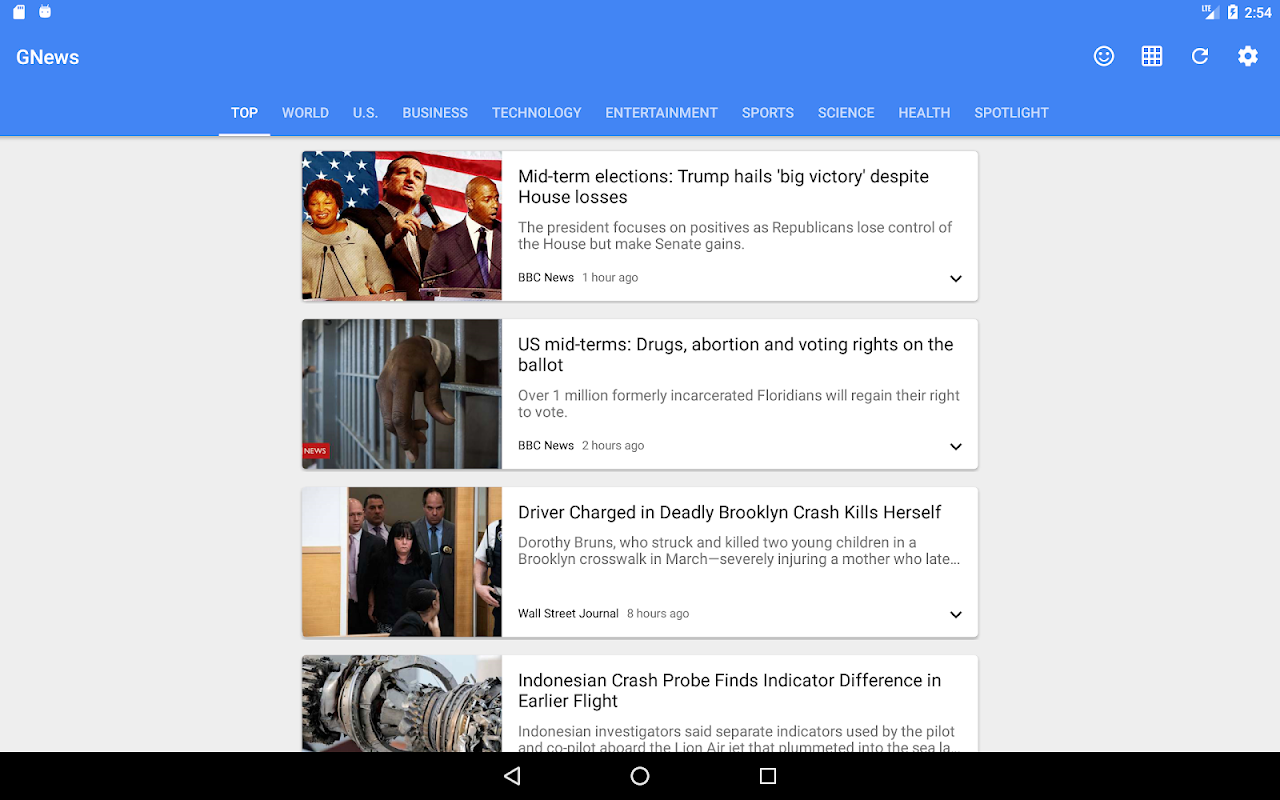This screenshot has height=800, width=1280.
Task: Tap the 2:54 clock in status bar
Action: [1258, 12]
